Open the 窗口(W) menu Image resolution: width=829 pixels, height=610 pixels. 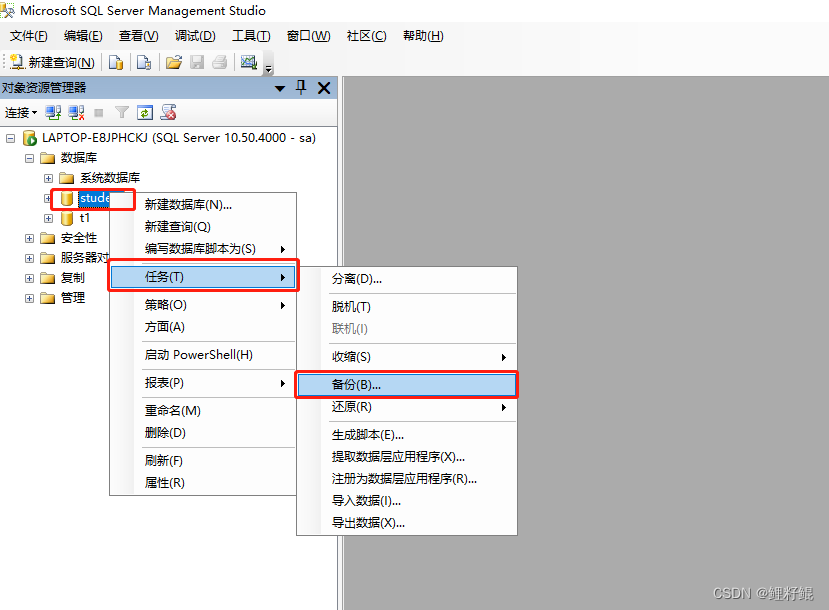pos(308,36)
